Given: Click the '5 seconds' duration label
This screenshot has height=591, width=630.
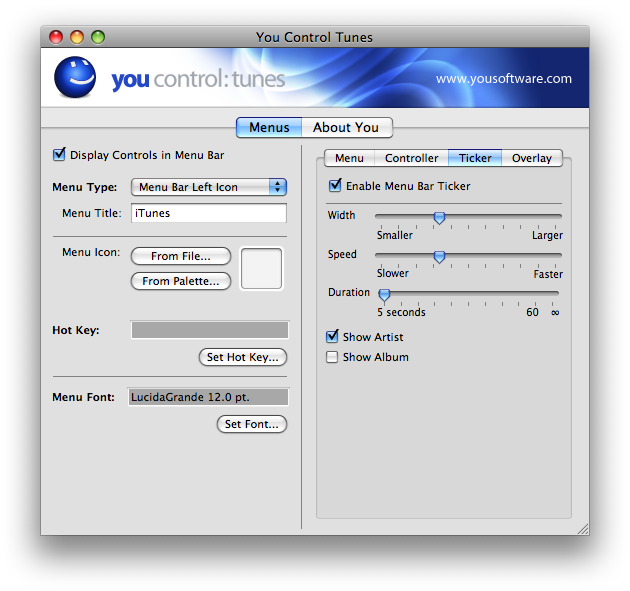Looking at the screenshot, I should point(401,312).
